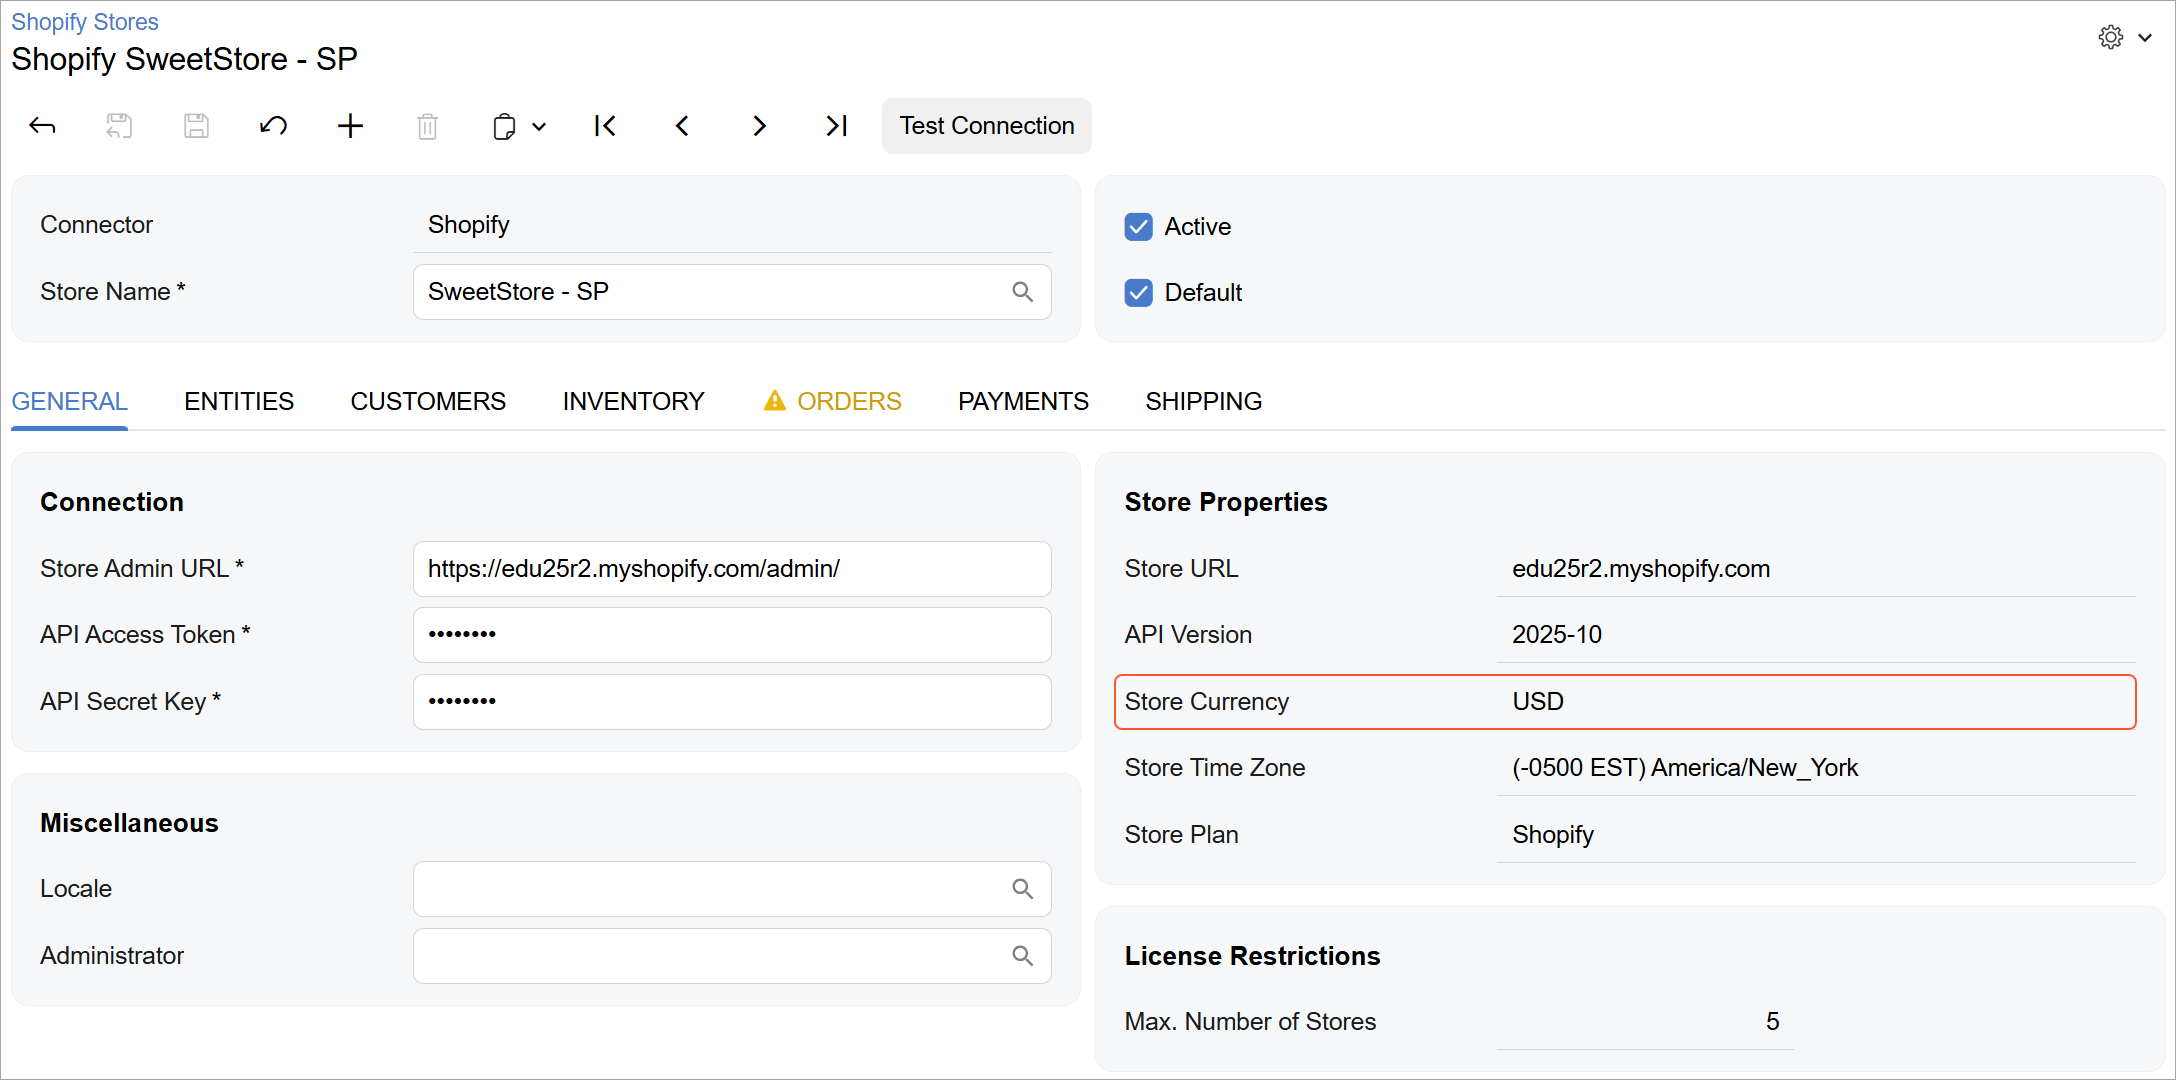Open the Administrator lookup magnifier icon
This screenshot has height=1080, width=2176.
tap(1022, 956)
